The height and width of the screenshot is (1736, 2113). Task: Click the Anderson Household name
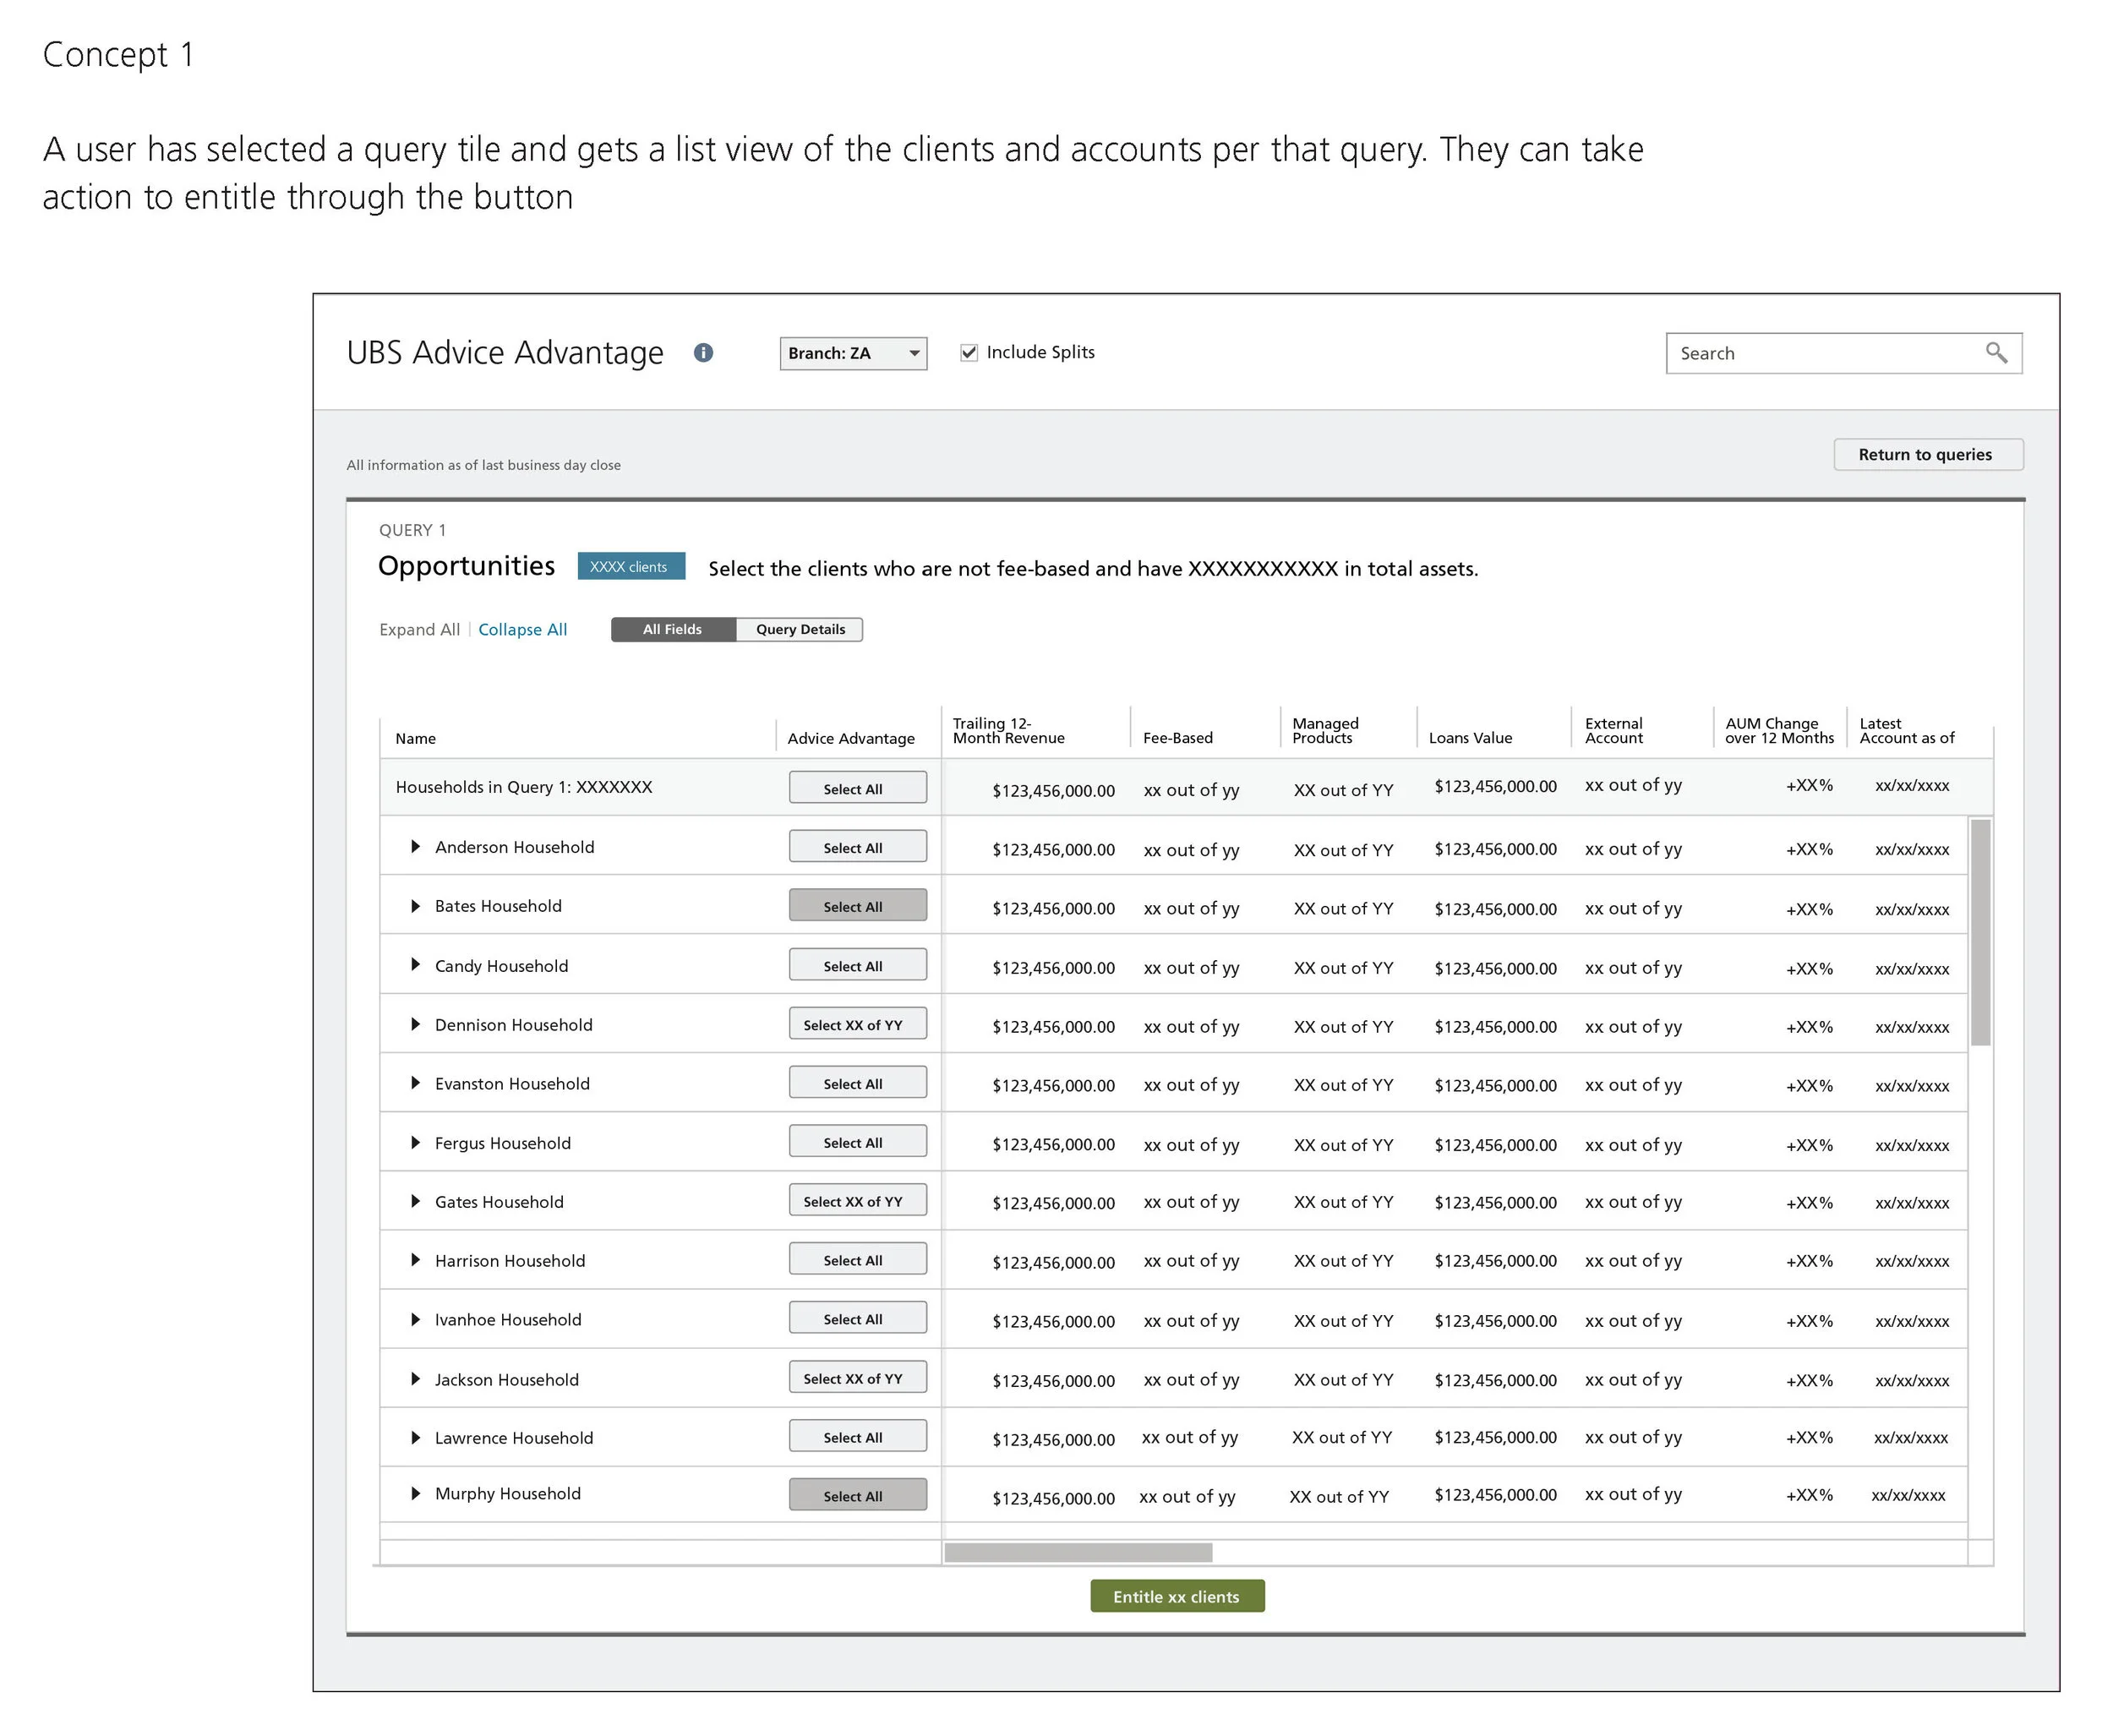coord(514,847)
